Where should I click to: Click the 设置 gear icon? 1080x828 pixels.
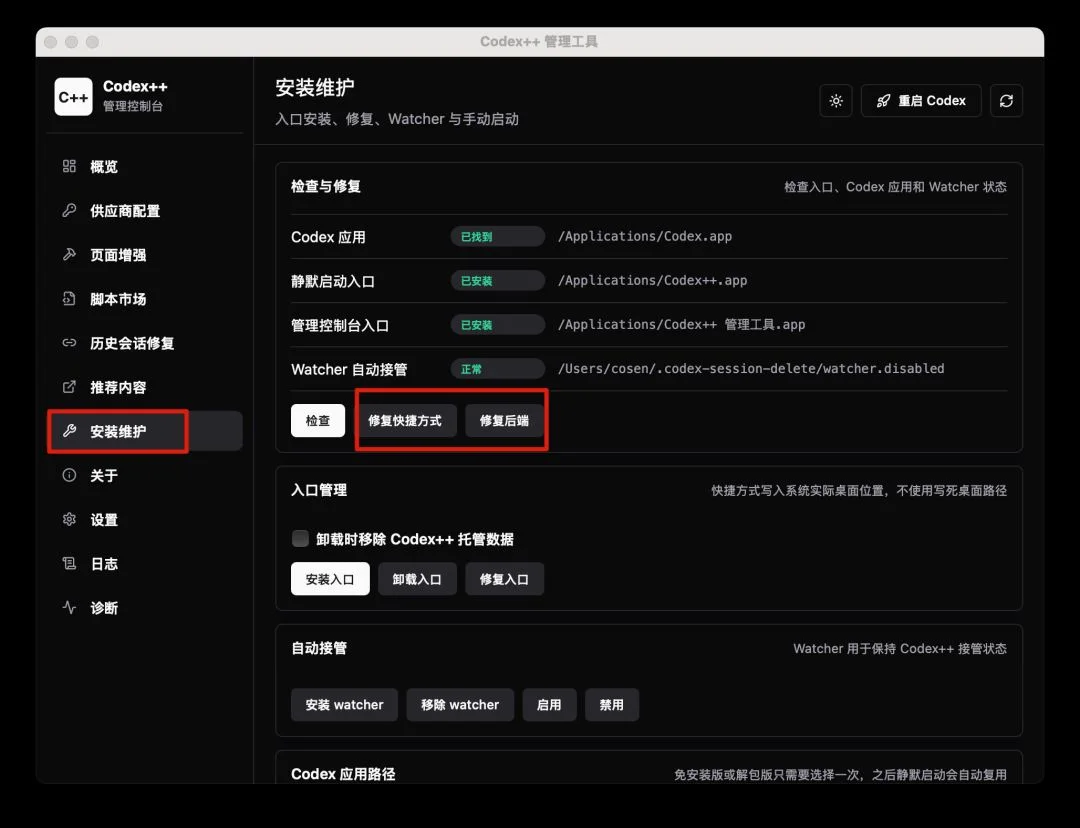pos(69,519)
